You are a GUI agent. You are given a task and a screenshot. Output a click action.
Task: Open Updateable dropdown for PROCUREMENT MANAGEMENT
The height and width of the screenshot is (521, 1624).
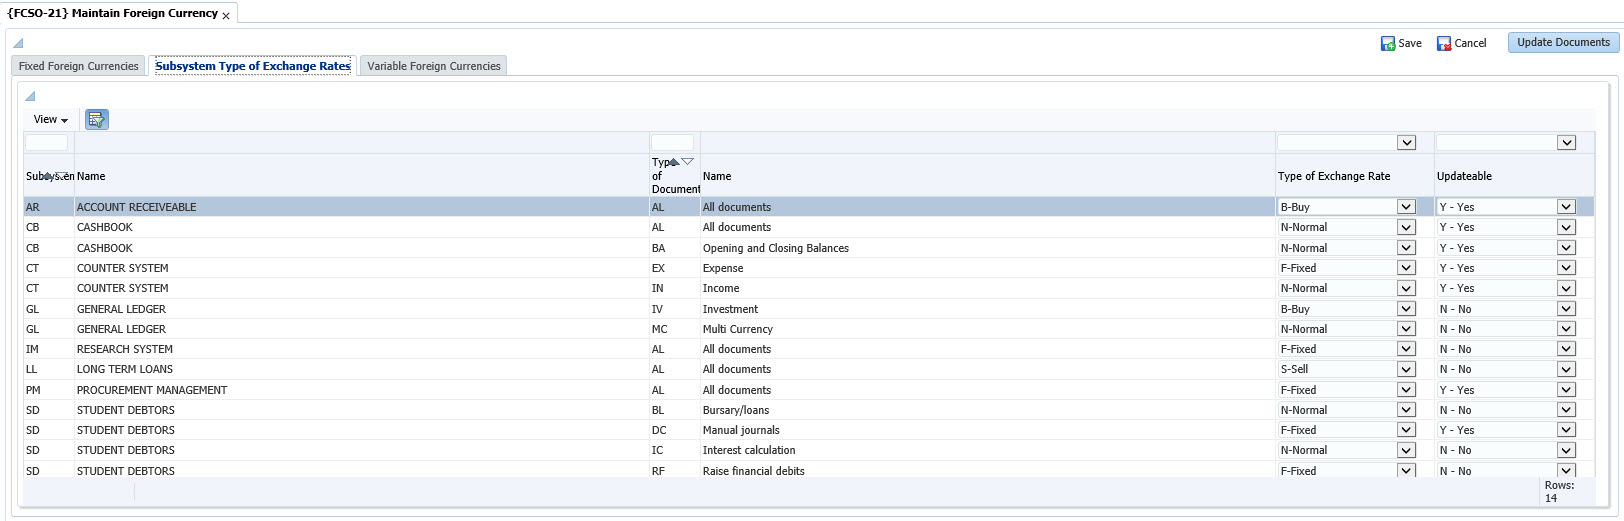(1566, 390)
